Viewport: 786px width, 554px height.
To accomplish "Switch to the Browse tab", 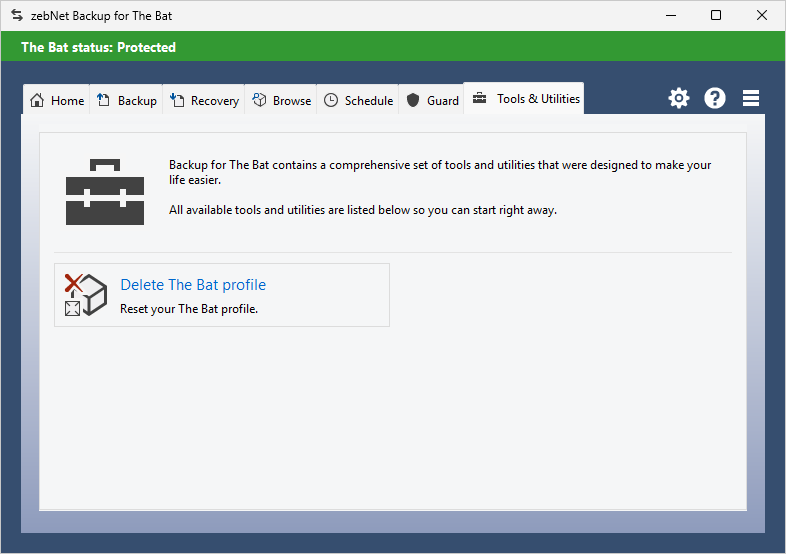I will pos(282,101).
